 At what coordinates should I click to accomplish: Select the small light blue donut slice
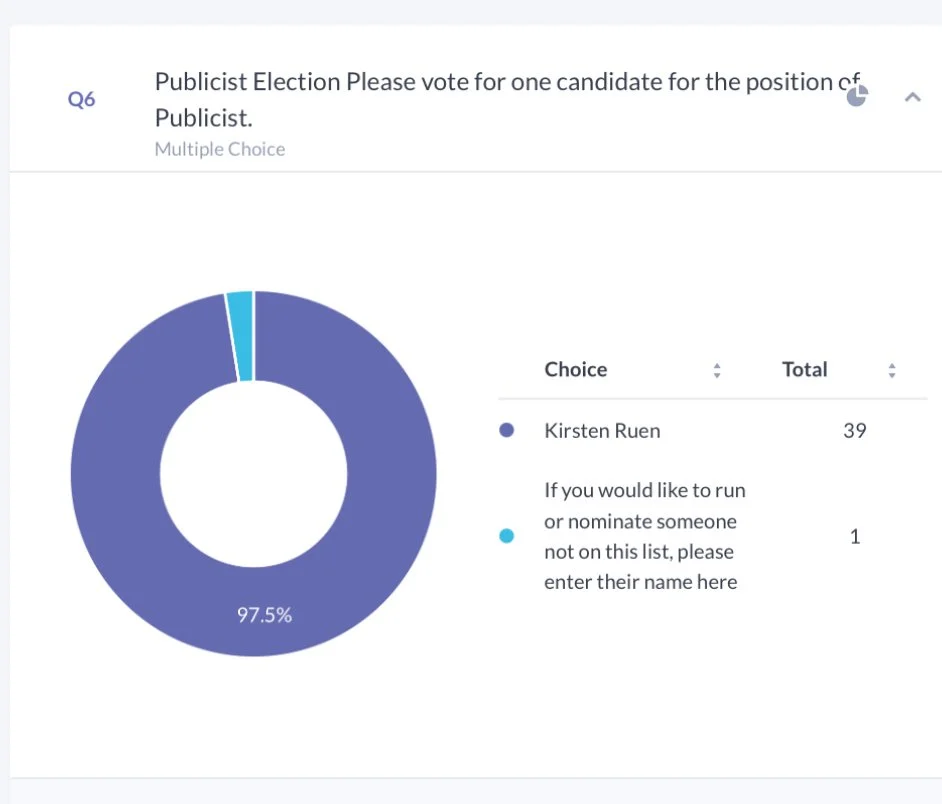click(240, 335)
